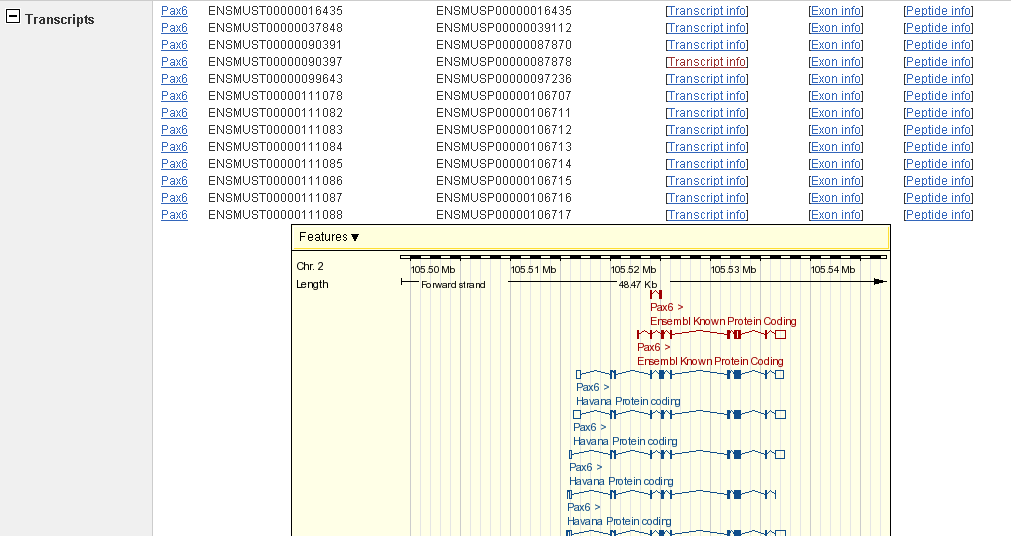Open Exon info for ENSMUST00000016435
The image size is (1011, 536).
[836, 11]
